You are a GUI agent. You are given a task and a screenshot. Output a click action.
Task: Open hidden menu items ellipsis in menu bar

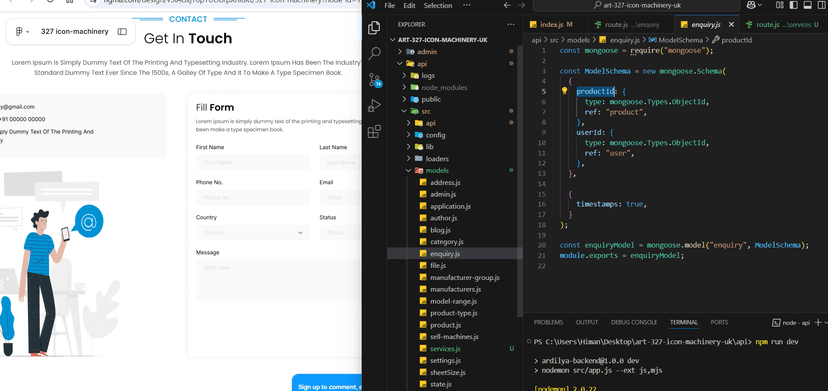tap(466, 5)
